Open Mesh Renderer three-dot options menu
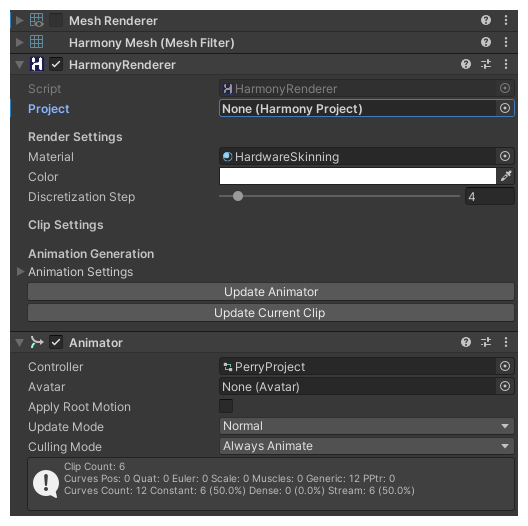Screen dimensions: 528x526 [506, 21]
